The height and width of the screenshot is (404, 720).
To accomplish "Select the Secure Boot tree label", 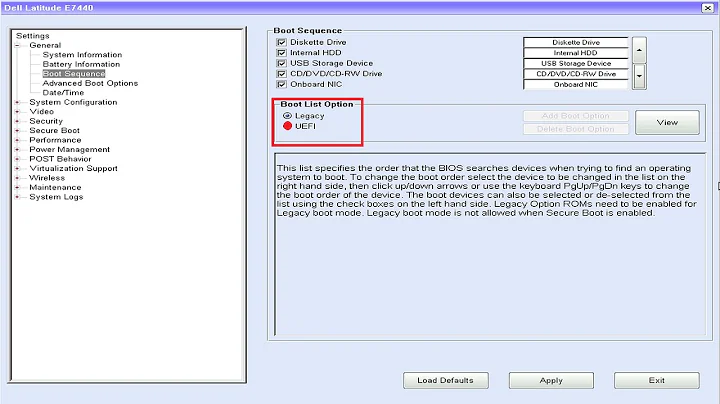I will click(54, 131).
